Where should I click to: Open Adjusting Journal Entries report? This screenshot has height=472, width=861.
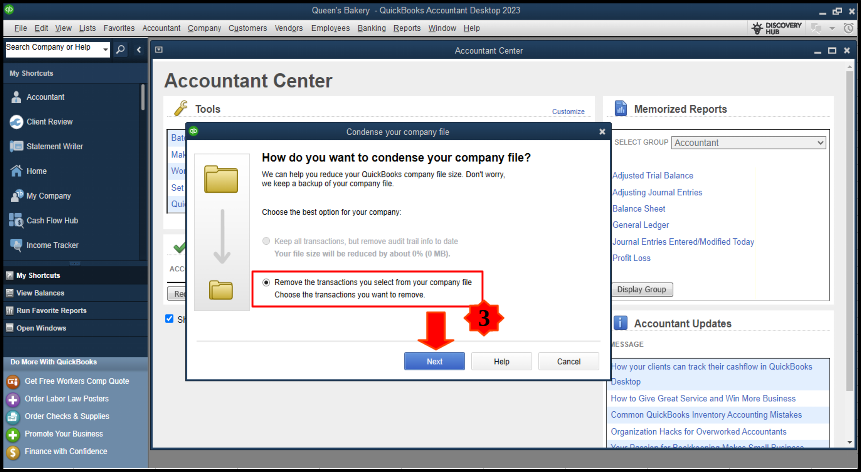click(657, 192)
